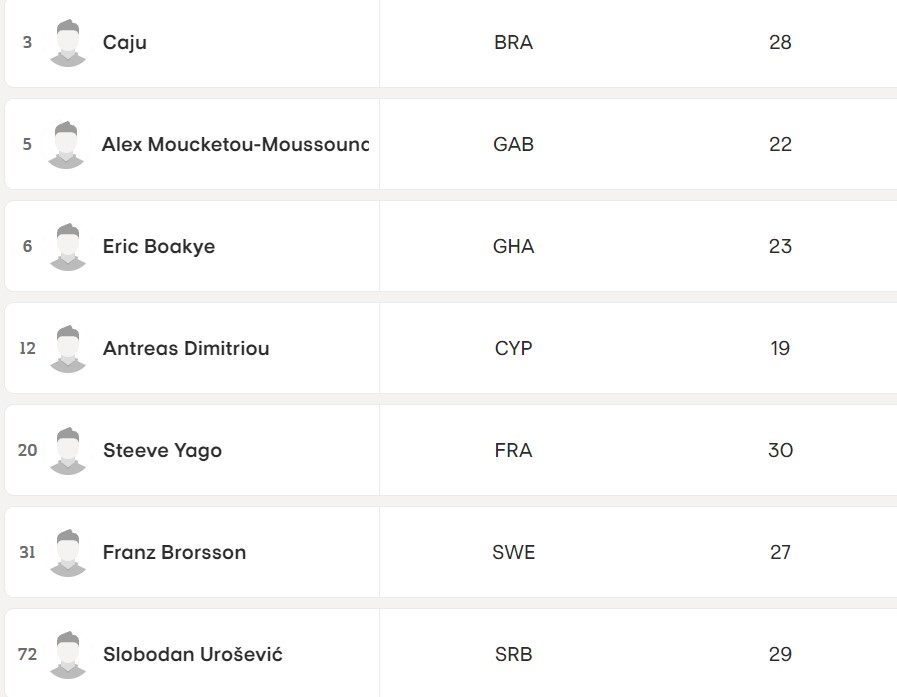Click the GAB nationality code
Image resolution: width=897 pixels, height=697 pixels.
pos(514,145)
